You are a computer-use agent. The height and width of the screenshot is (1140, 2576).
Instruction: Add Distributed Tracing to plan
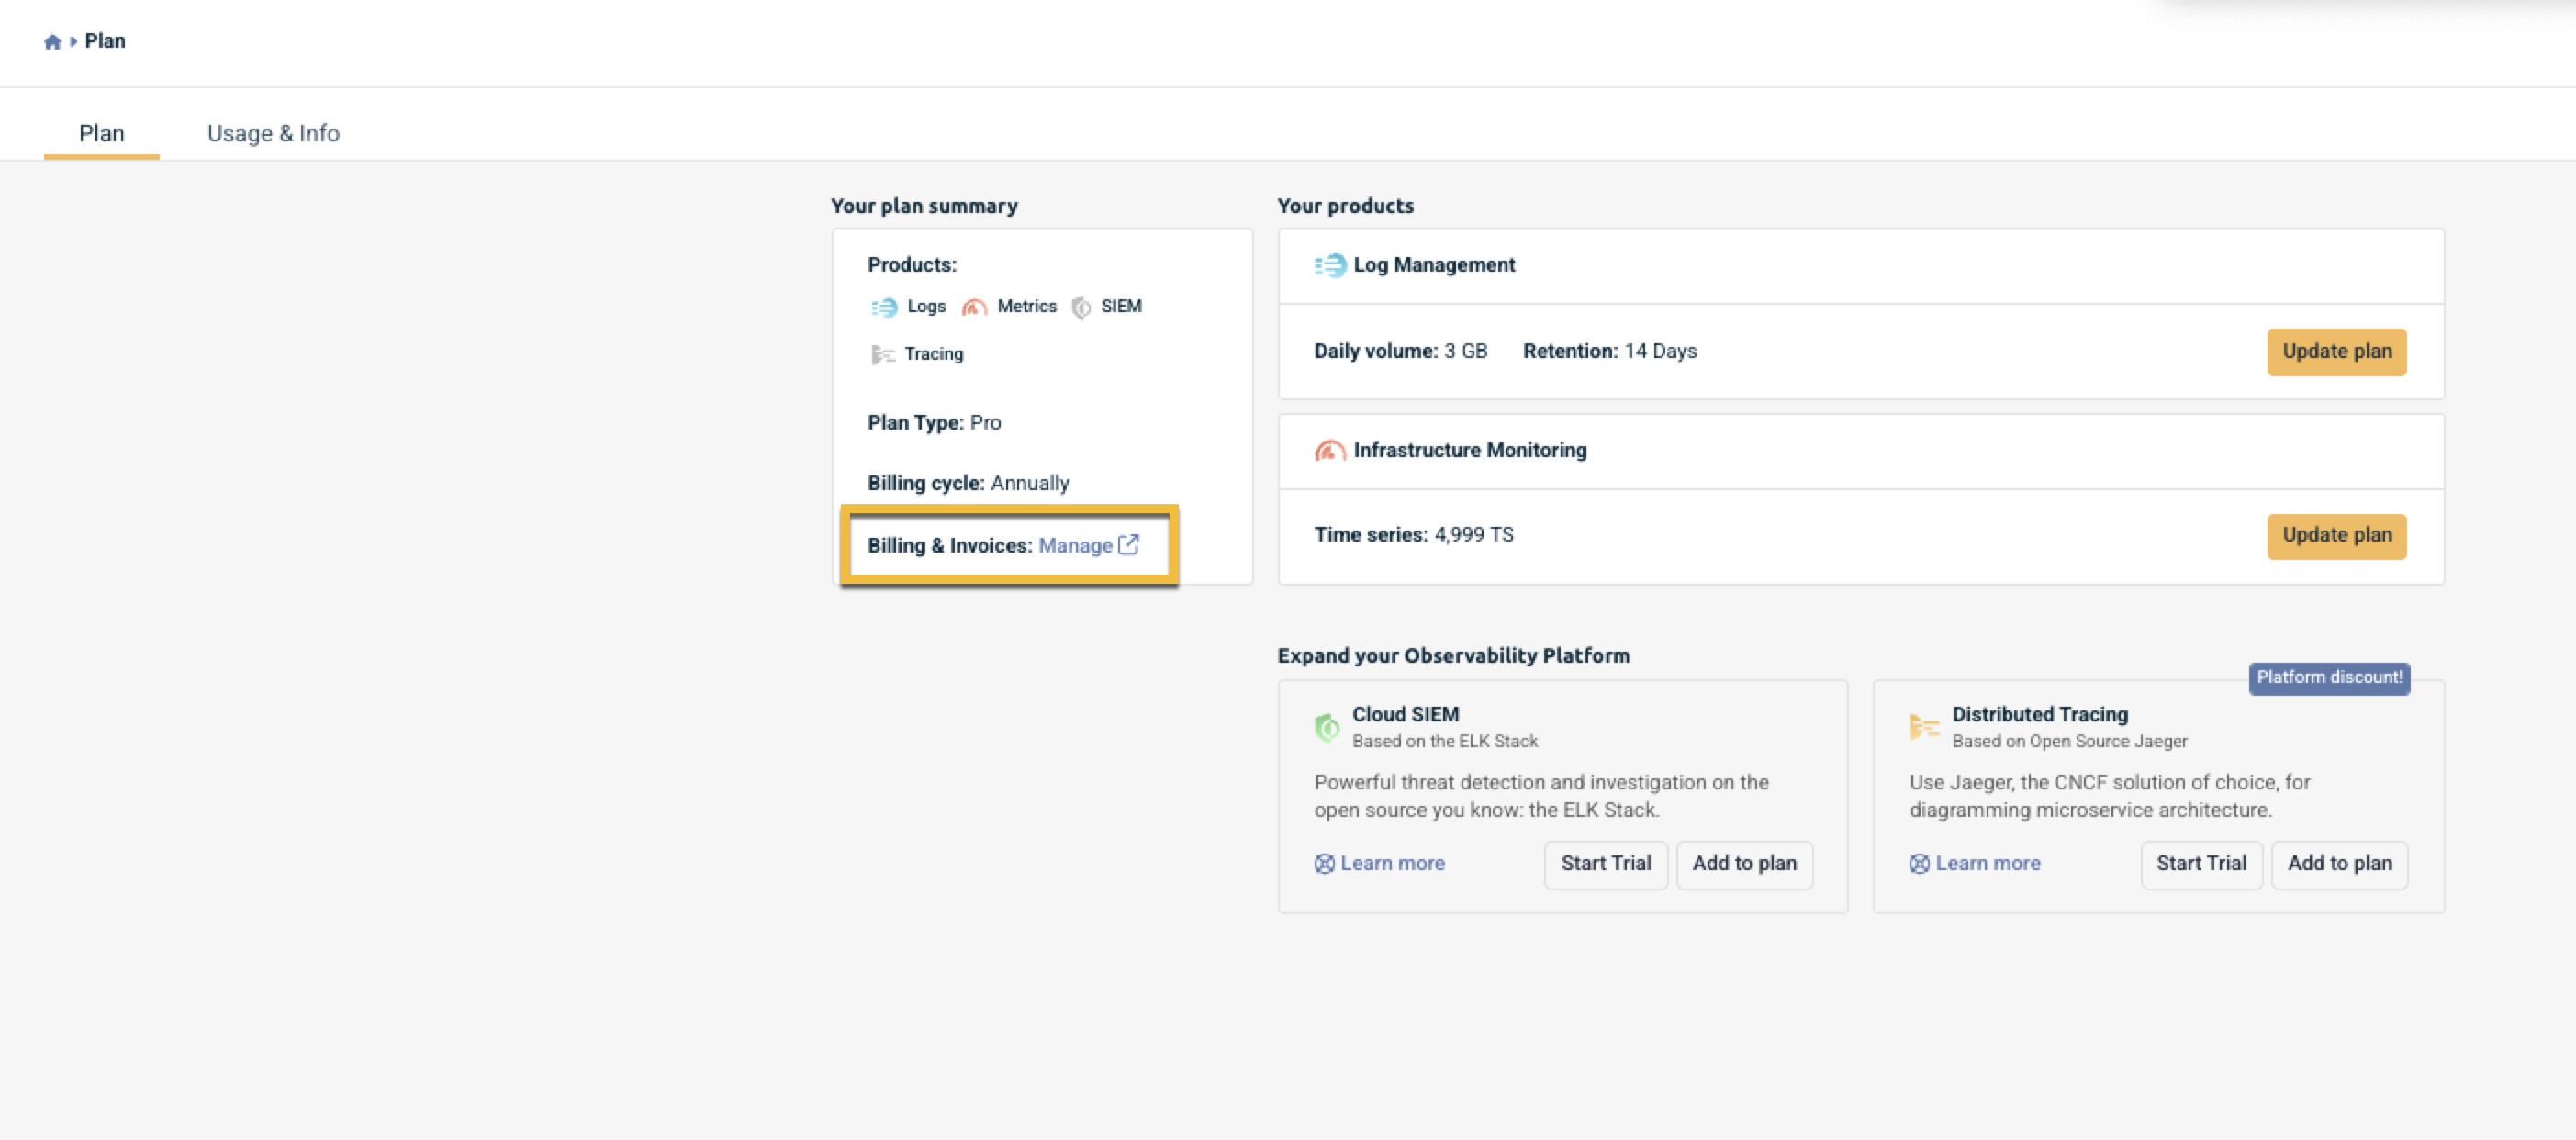pos(2339,863)
